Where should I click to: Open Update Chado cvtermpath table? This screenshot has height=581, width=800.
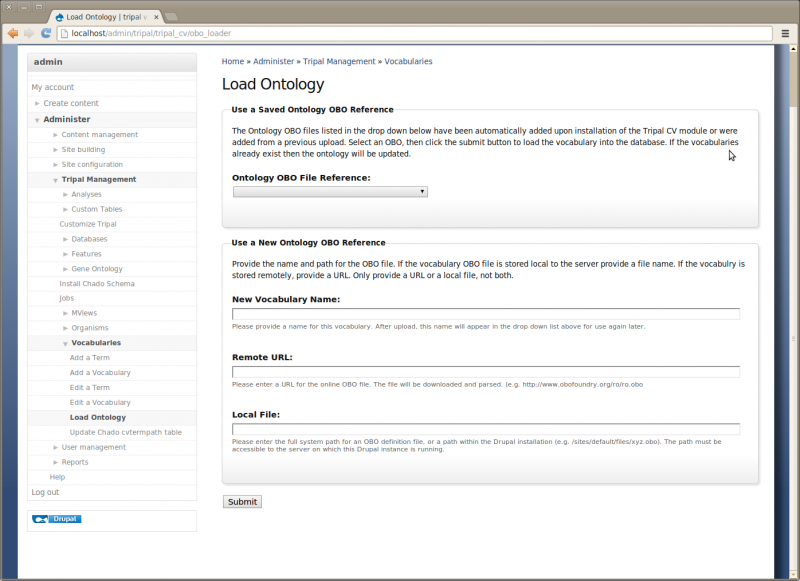(x=126, y=432)
